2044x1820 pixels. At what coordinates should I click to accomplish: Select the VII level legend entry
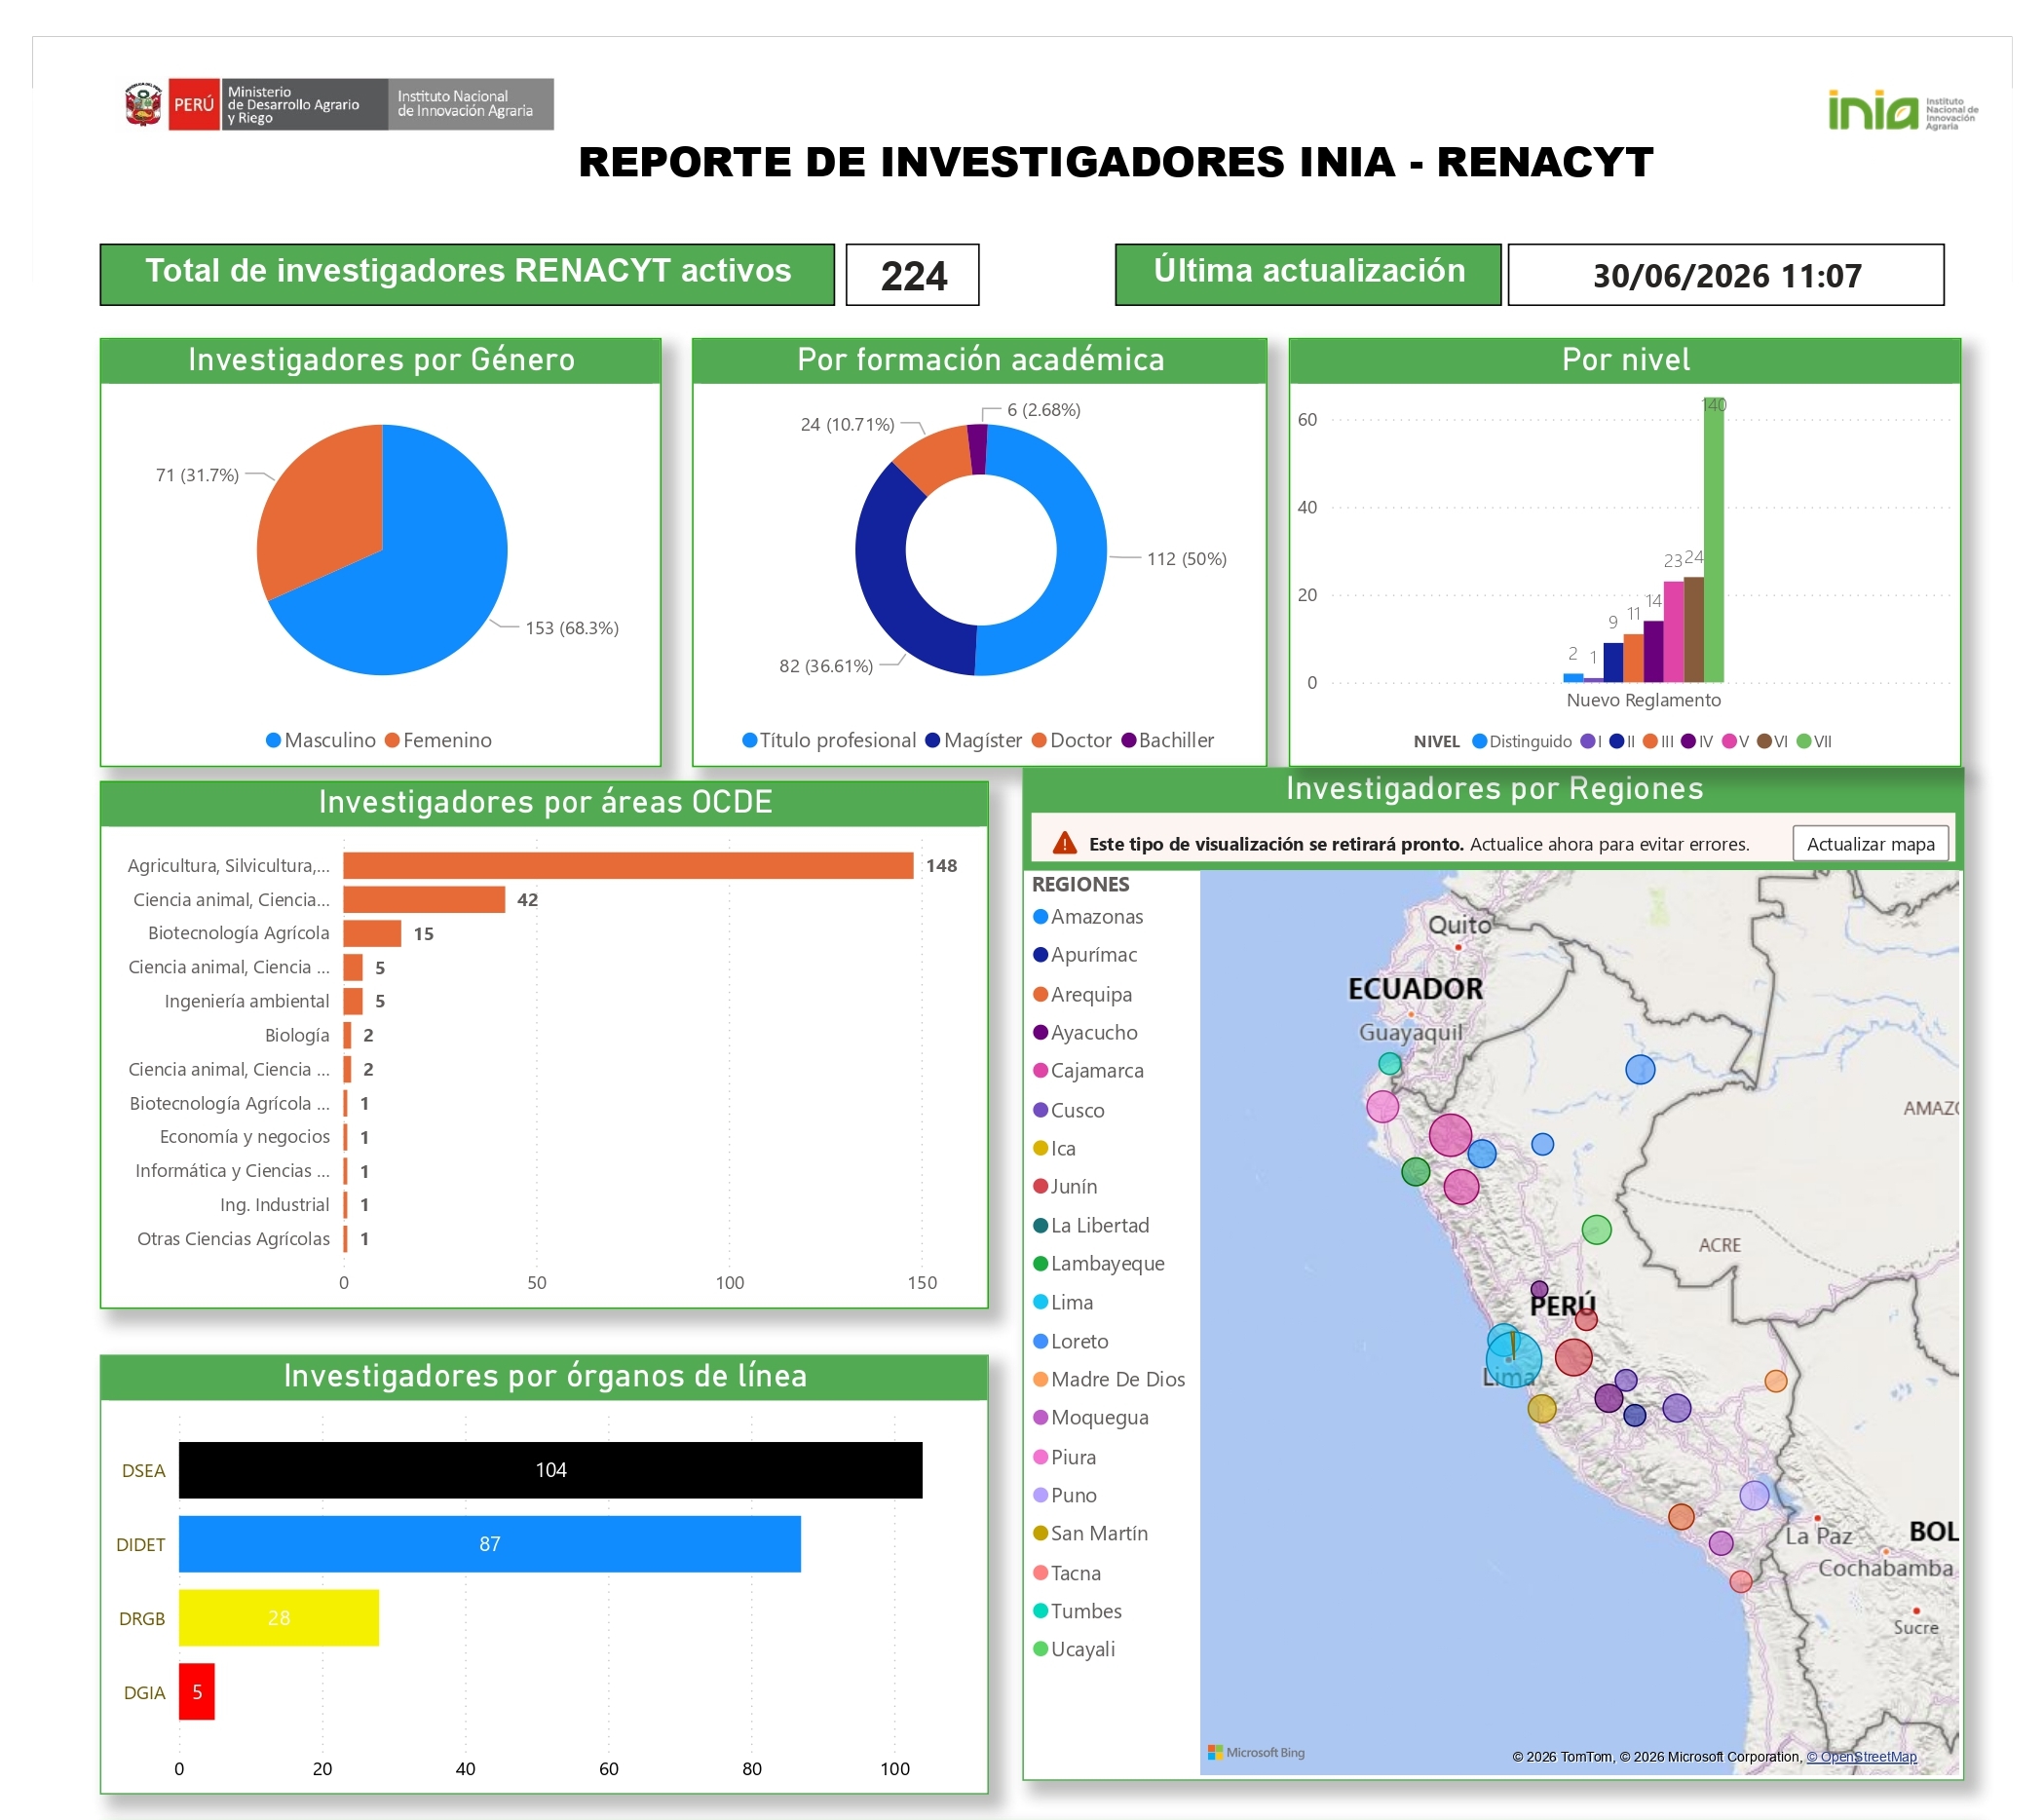pyautogui.click(x=1814, y=741)
